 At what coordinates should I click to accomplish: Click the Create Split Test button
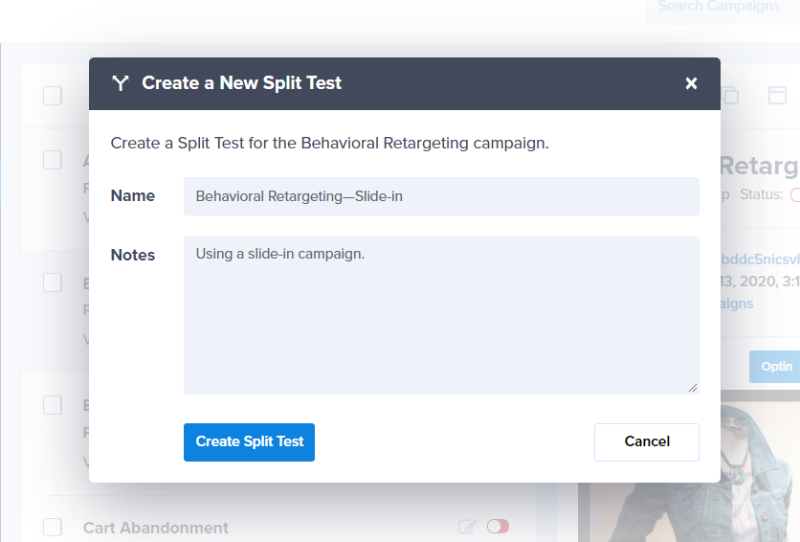point(249,442)
